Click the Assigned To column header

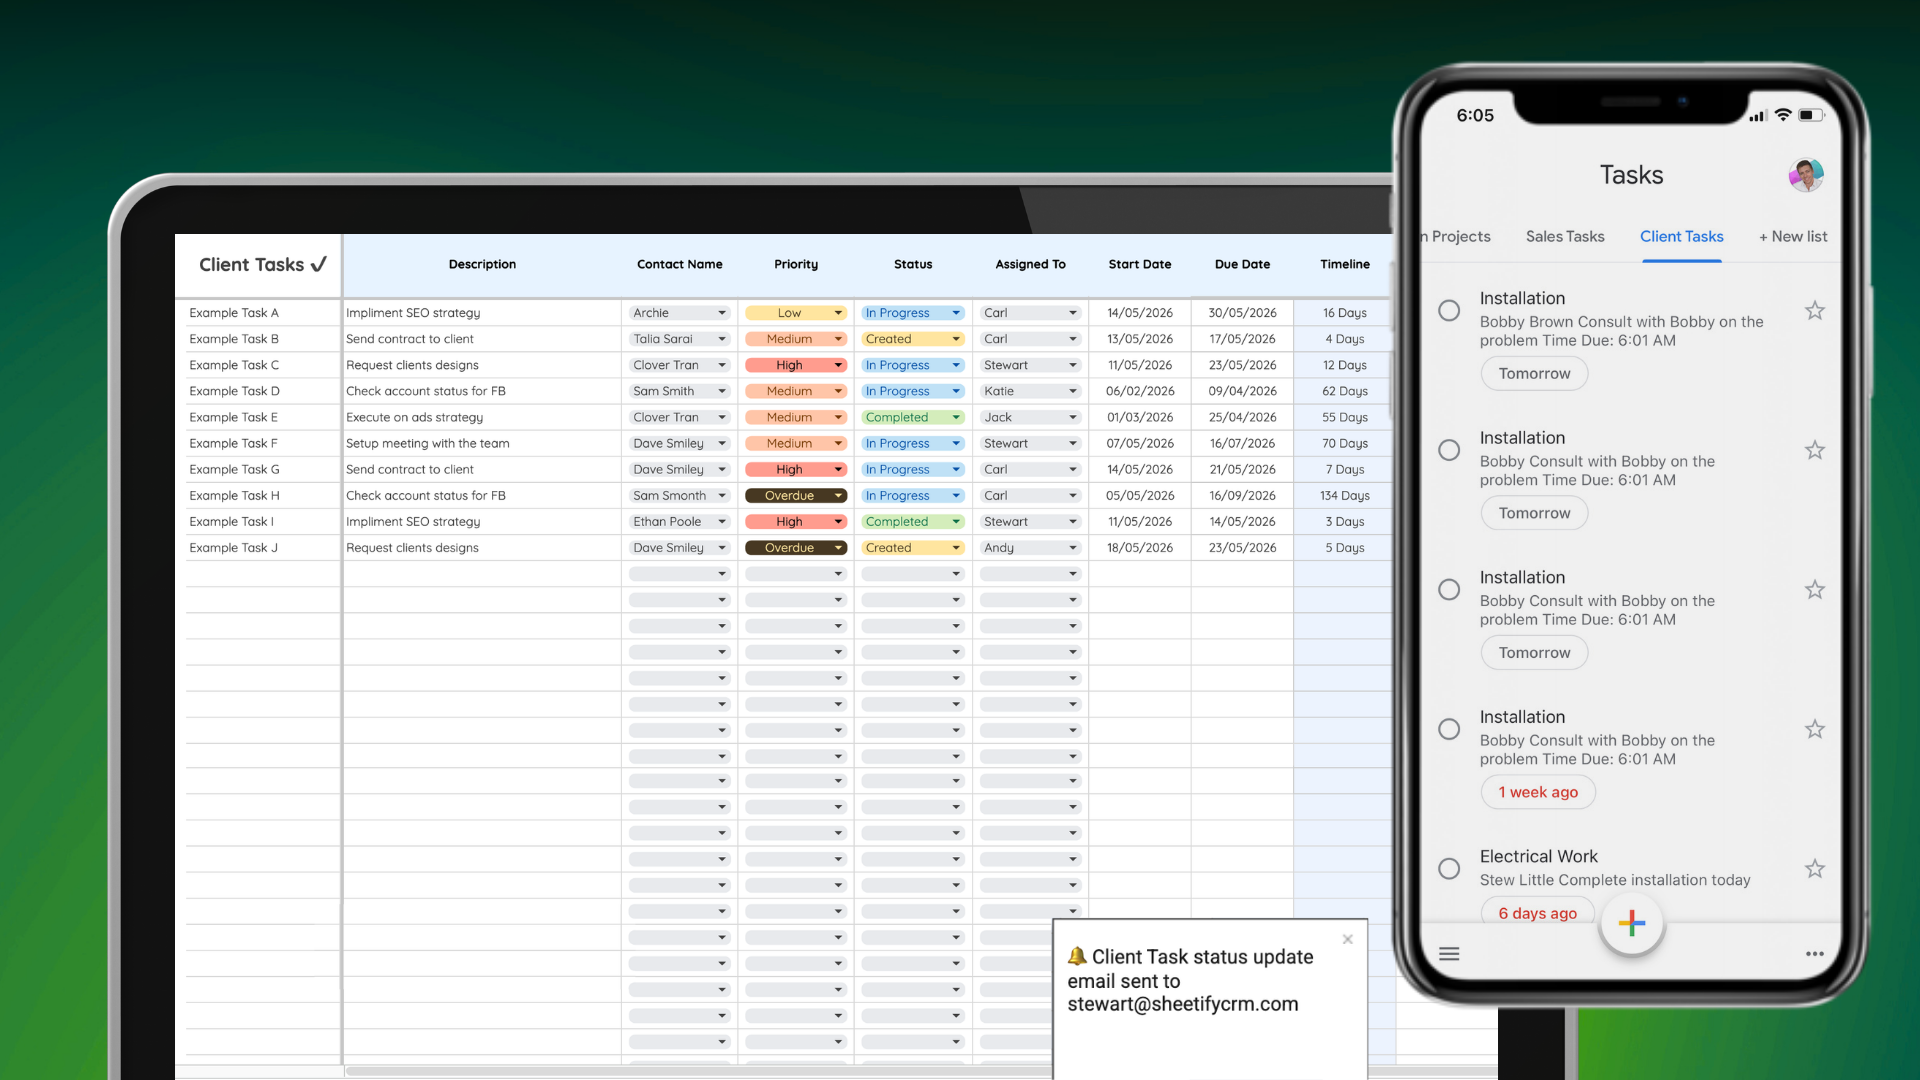1030,265
